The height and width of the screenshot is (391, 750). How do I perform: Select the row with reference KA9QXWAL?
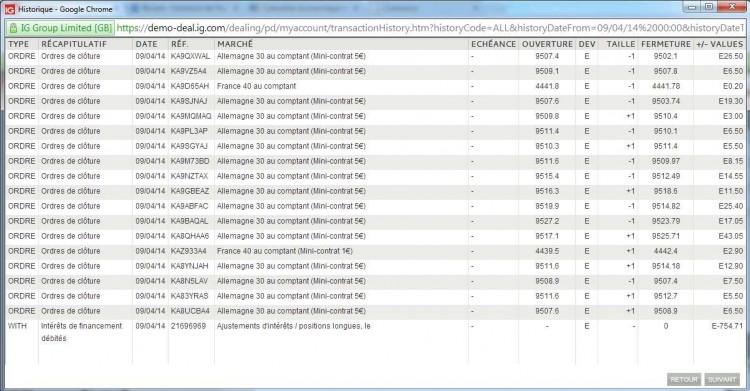(375, 56)
